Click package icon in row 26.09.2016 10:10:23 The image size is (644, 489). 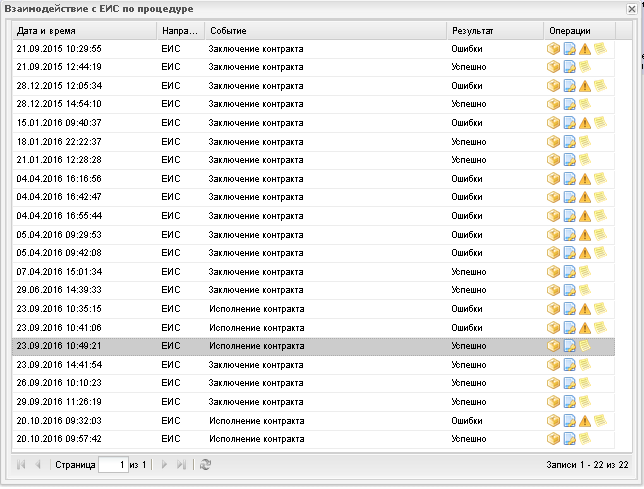tap(553, 383)
